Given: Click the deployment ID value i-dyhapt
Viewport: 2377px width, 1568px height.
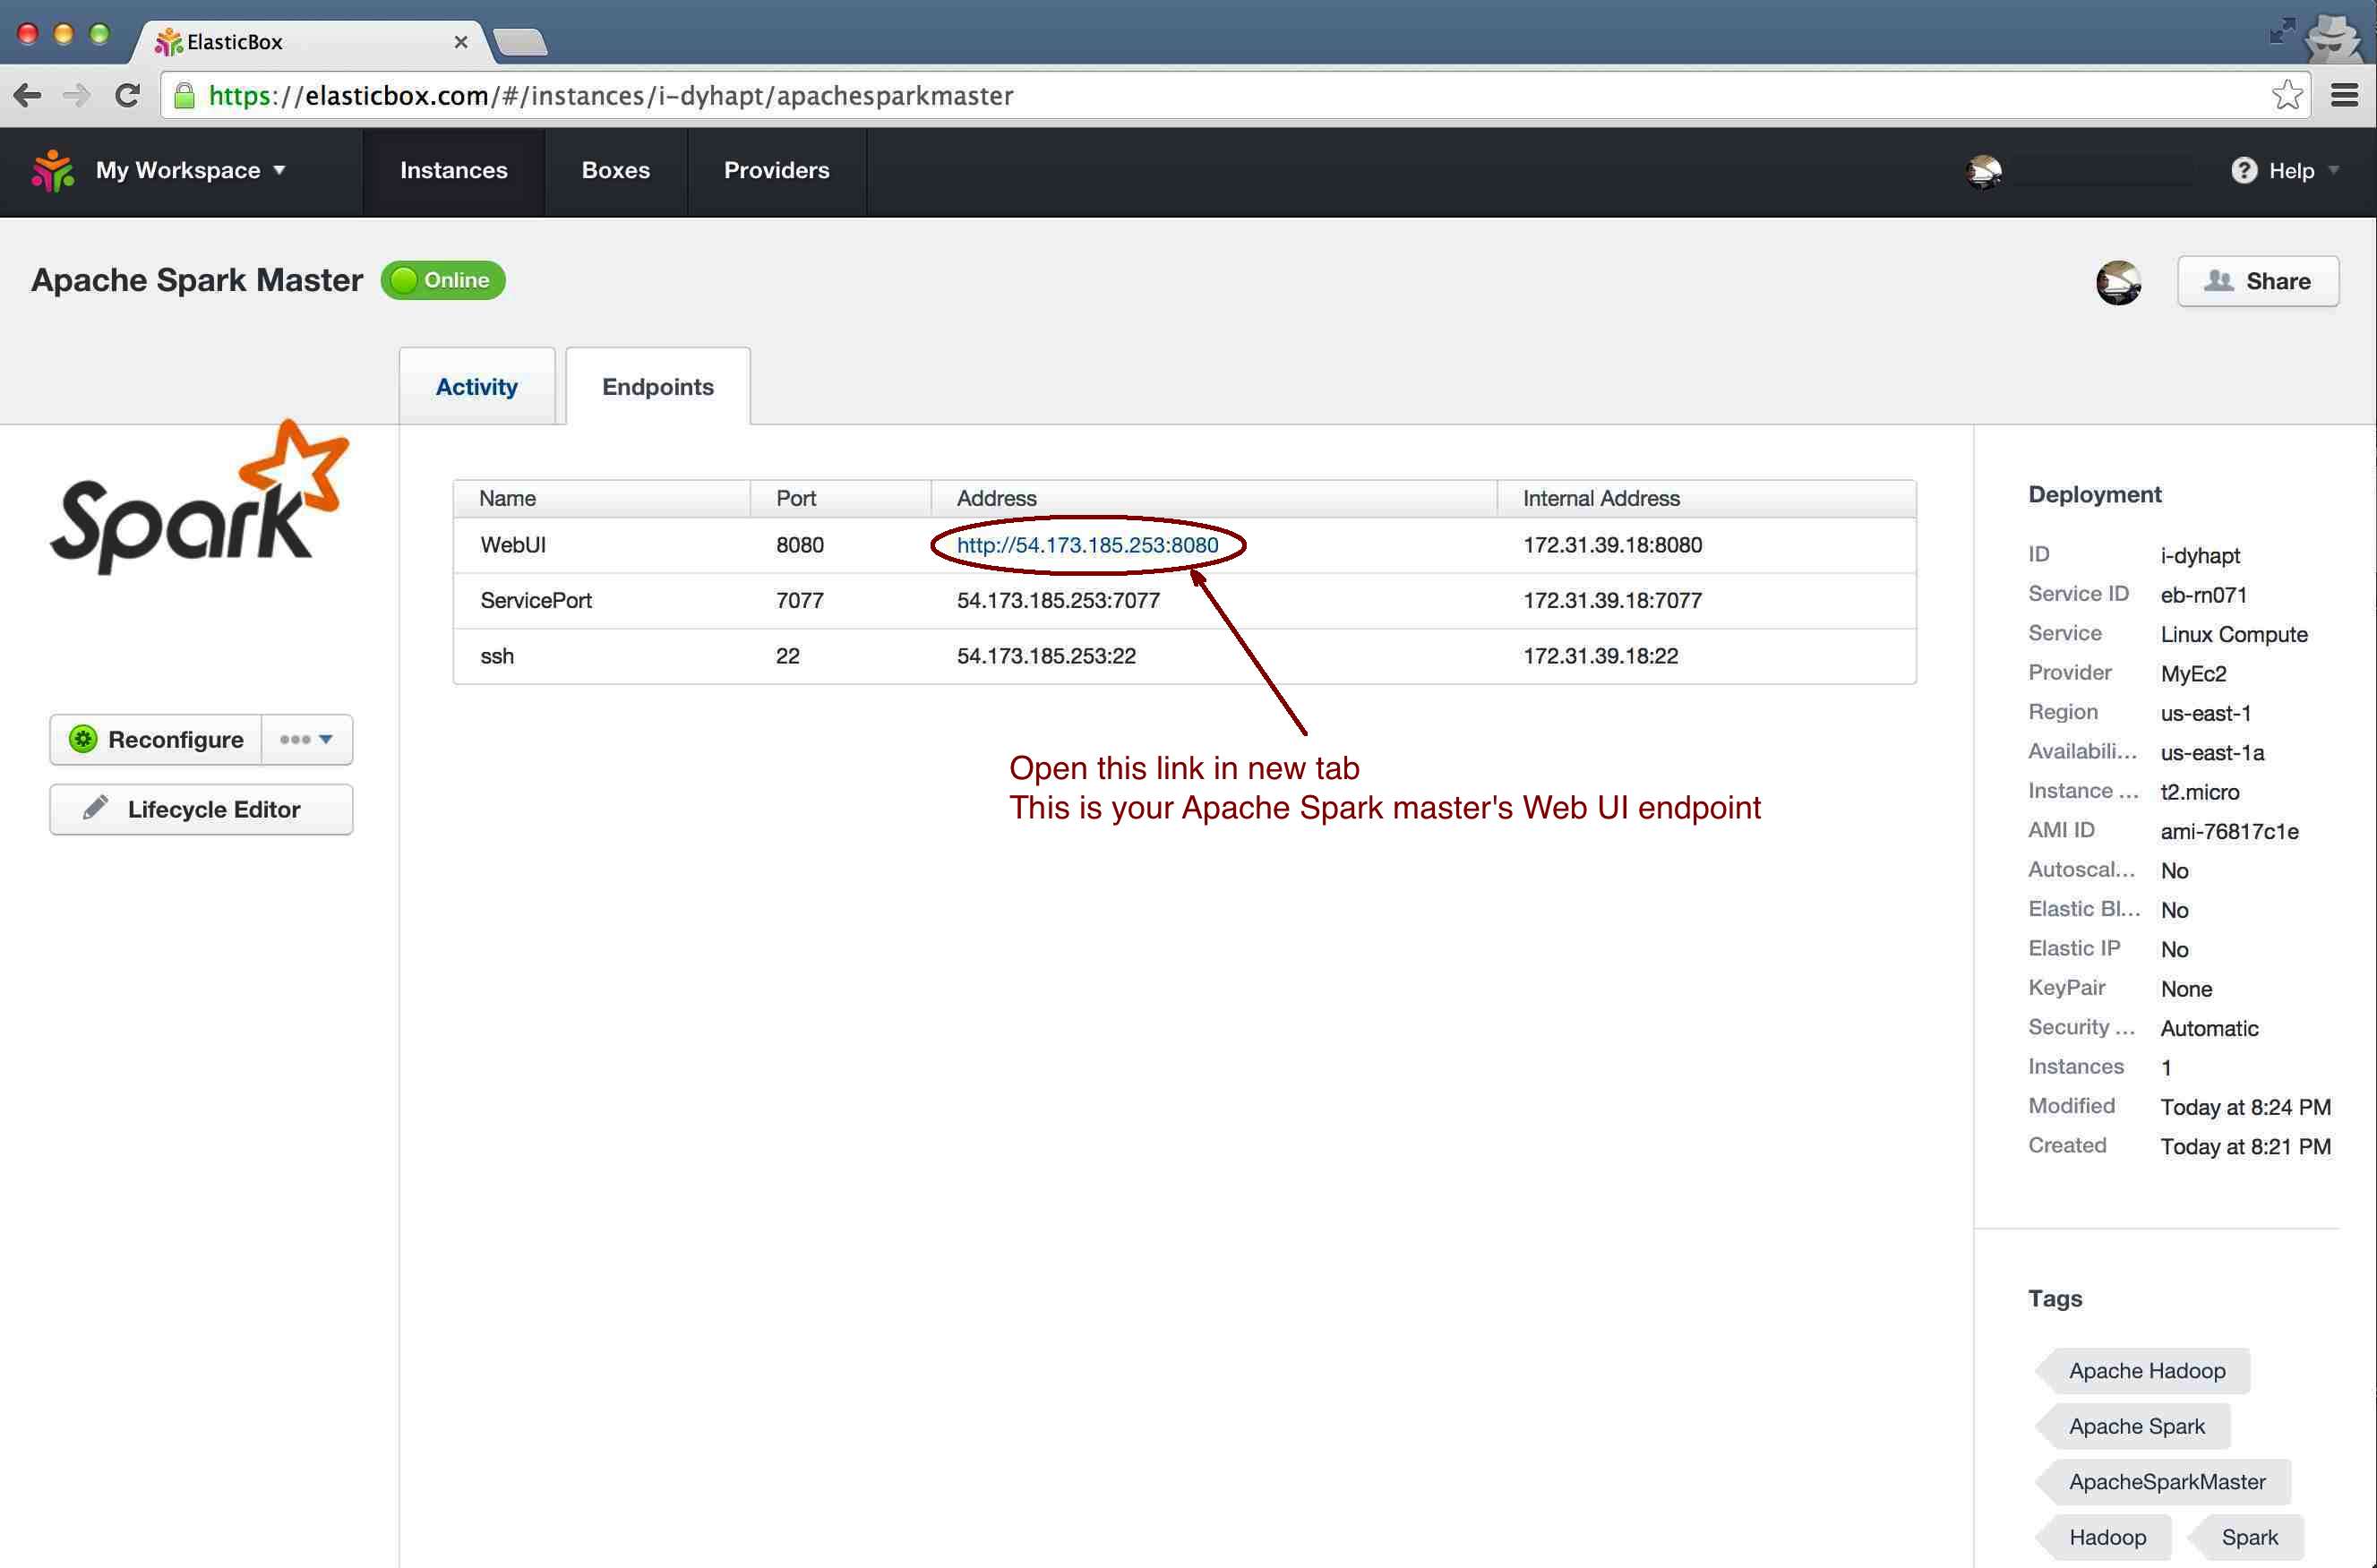Looking at the screenshot, I should point(2200,556).
